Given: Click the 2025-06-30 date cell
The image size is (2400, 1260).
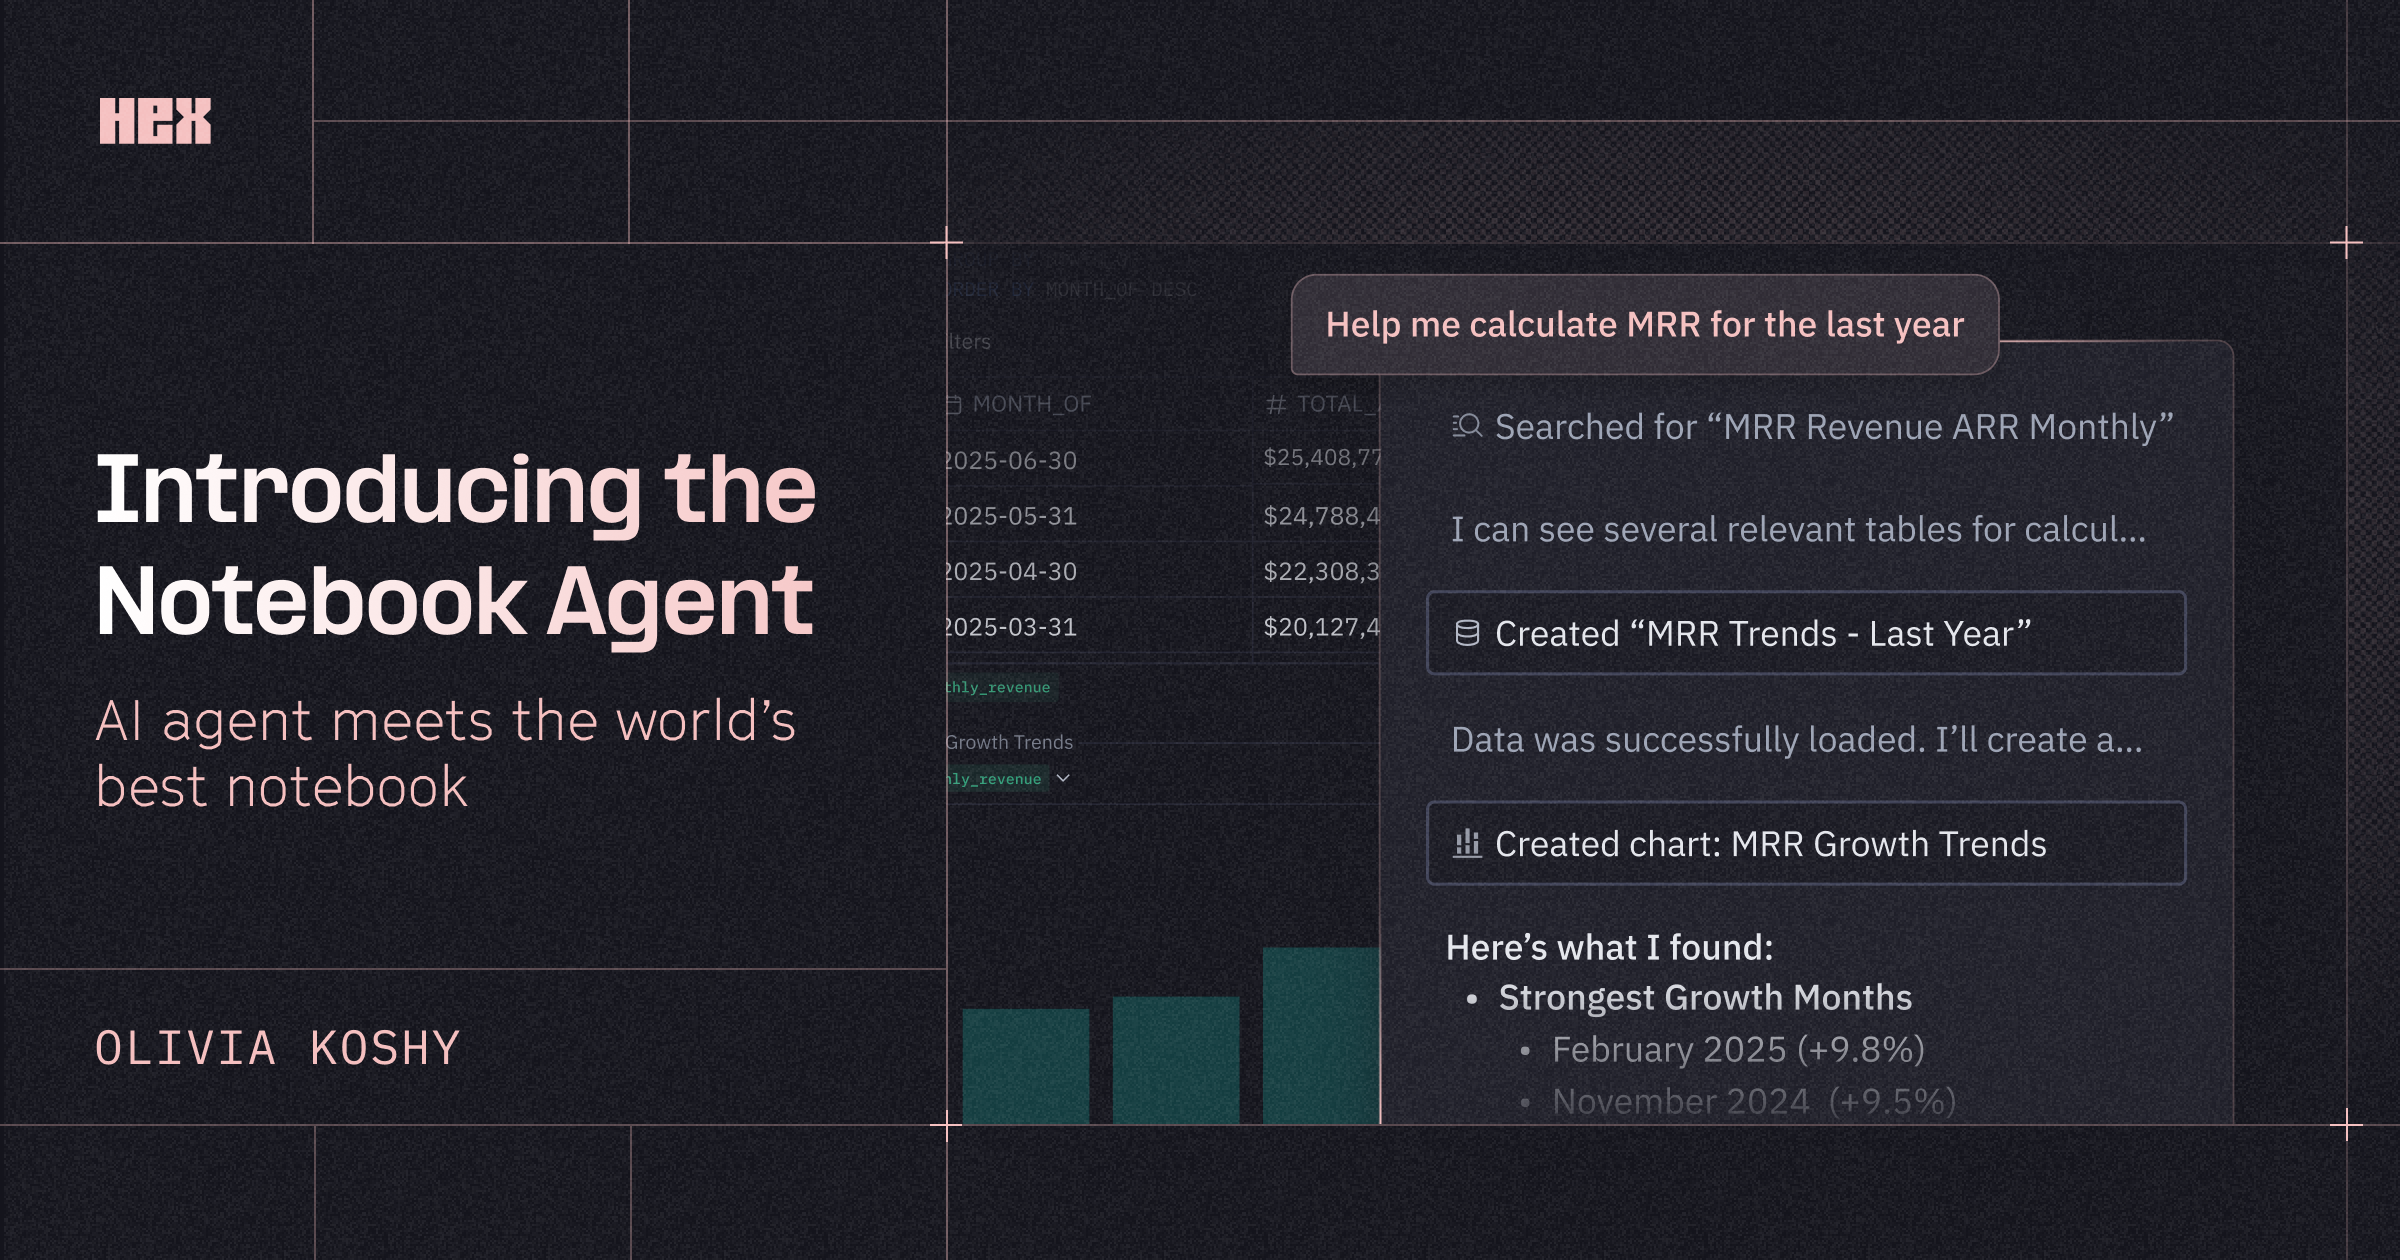Looking at the screenshot, I should (x=1012, y=460).
